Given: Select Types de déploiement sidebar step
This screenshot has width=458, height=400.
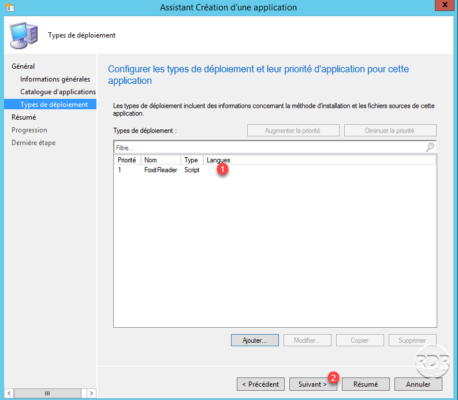Looking at the screenshot, I should [x=50, y=104].
